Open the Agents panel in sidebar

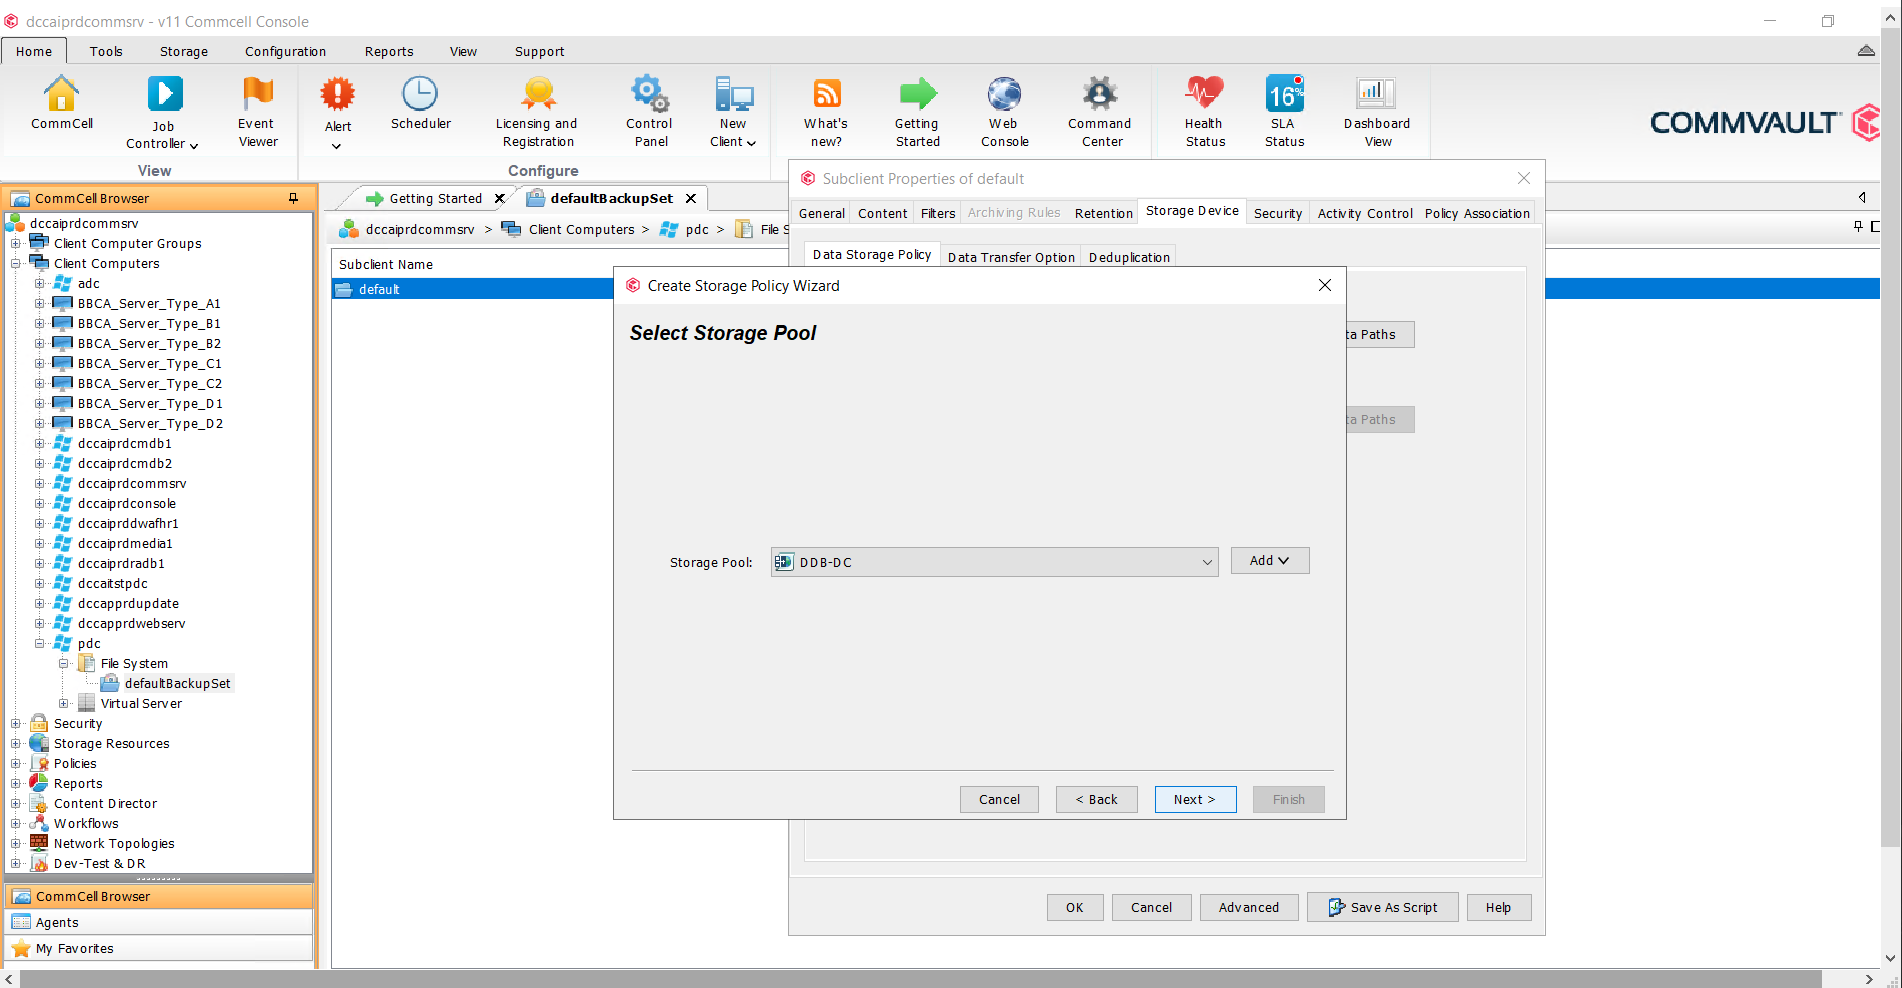pos(160,922)
